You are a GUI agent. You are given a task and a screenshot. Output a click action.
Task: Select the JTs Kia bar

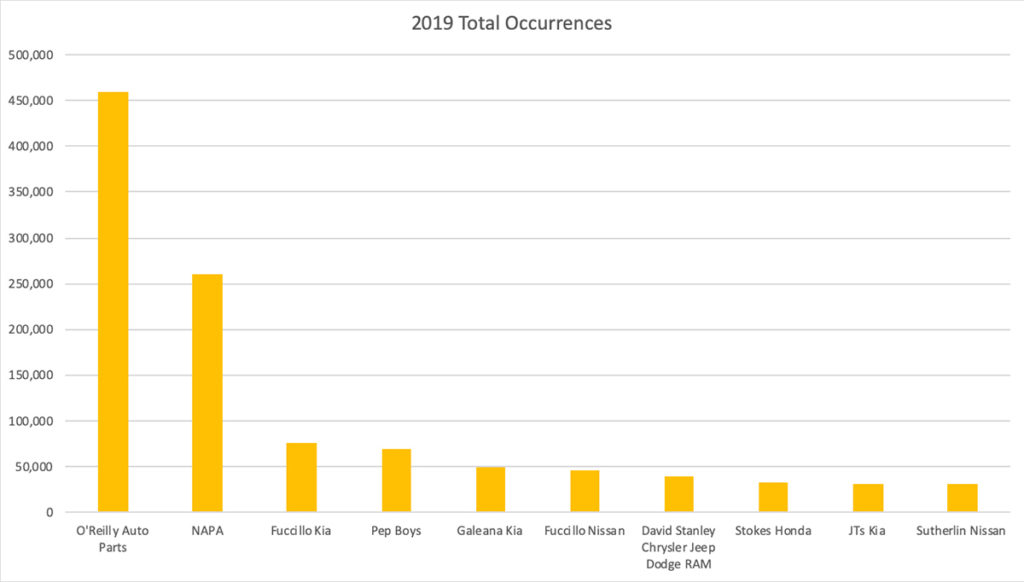point(867,498)
